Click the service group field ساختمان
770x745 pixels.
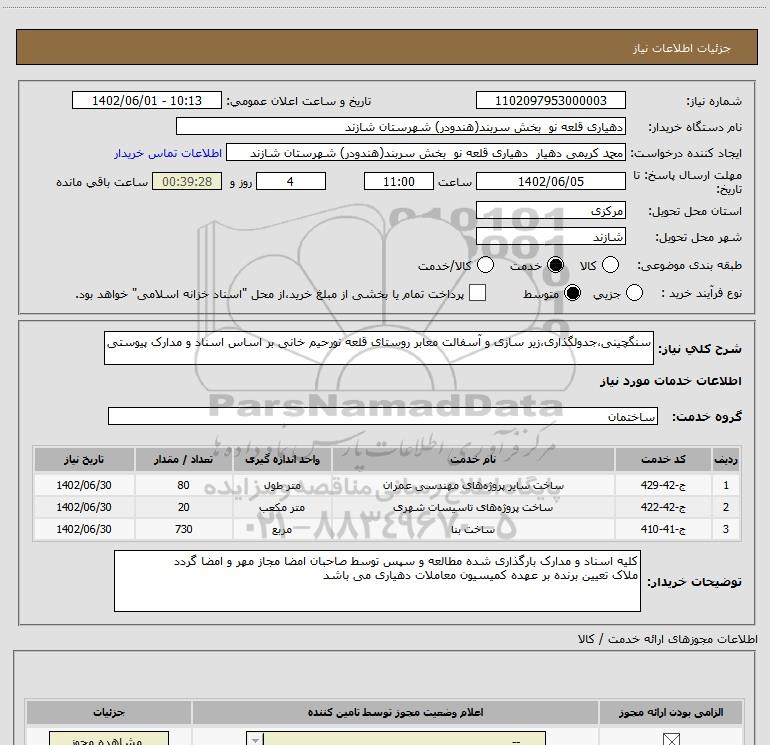(383, 416)
